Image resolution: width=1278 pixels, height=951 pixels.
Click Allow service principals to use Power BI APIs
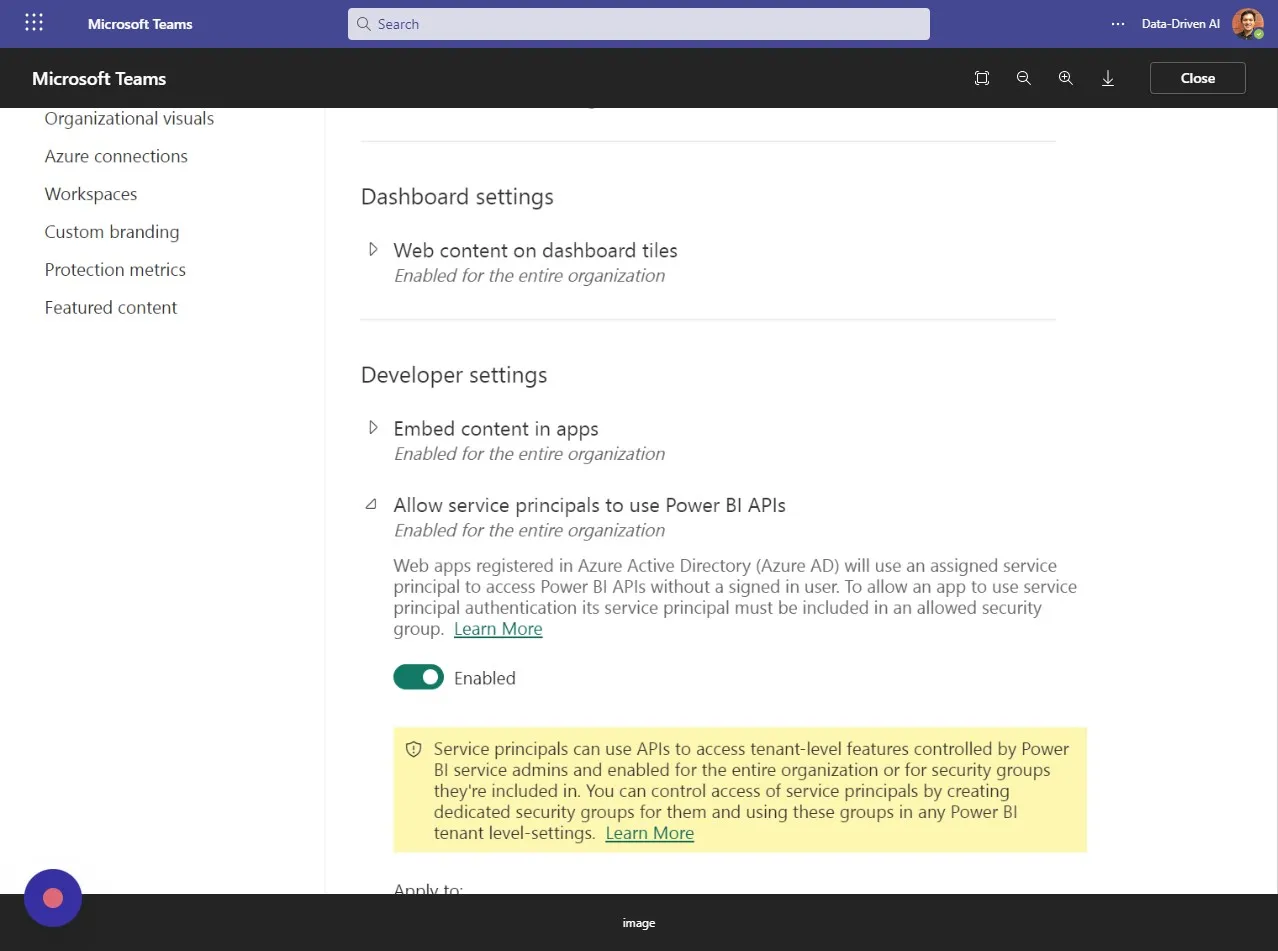[590, 505]
